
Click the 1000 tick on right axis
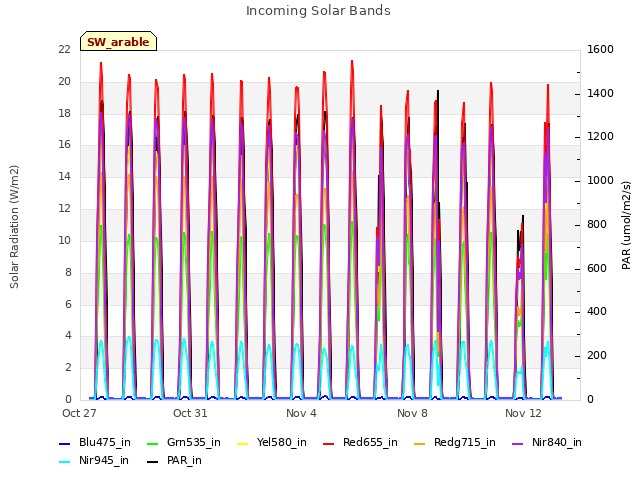point(600,180)
